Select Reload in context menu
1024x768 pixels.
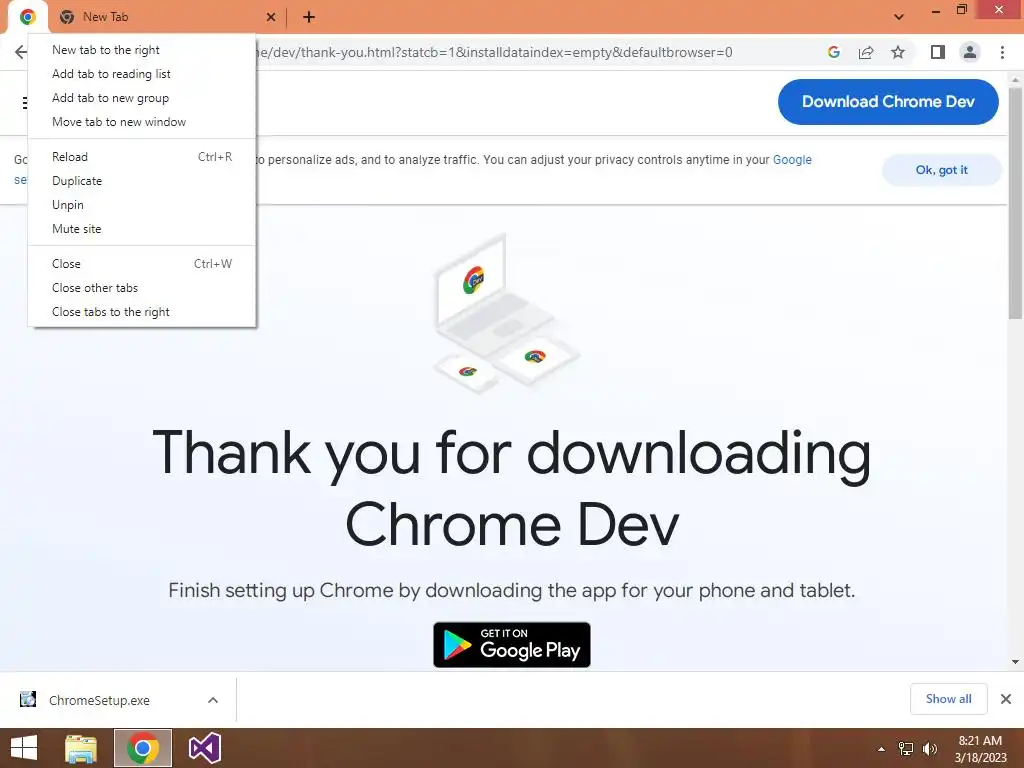[x=142, y=157]
